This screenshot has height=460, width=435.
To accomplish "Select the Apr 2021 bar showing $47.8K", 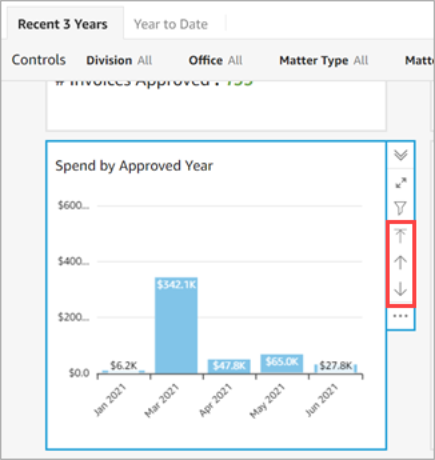I will click(x=229, y=366).
